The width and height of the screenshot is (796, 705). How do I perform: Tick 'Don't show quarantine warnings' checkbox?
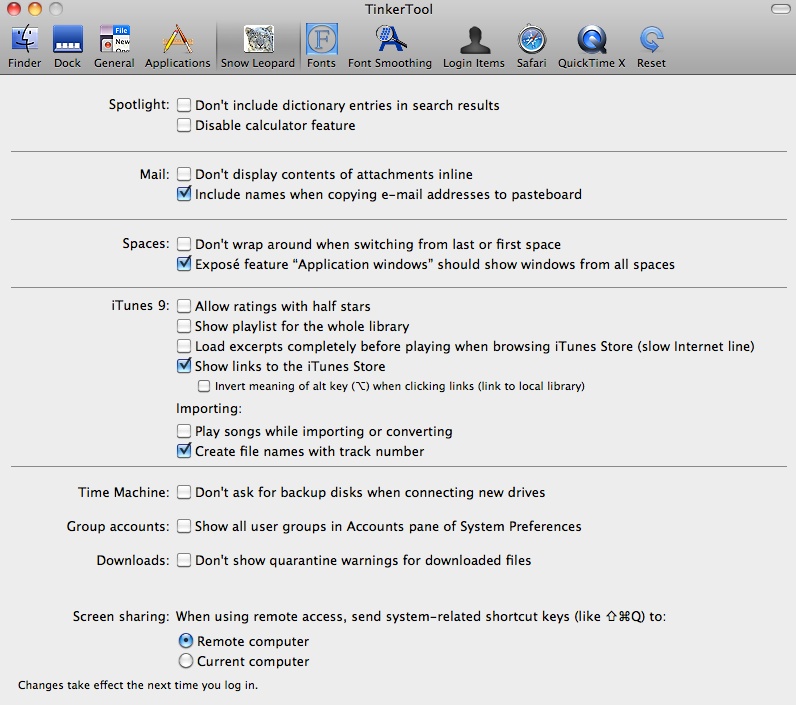tap(184, 560)
